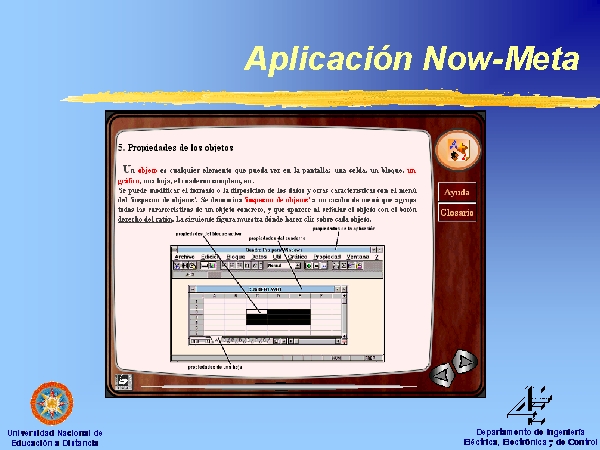Viewport: 600px width, 450px height.
Task: Follow the red 'objeto' link
Action: point(147,171)
